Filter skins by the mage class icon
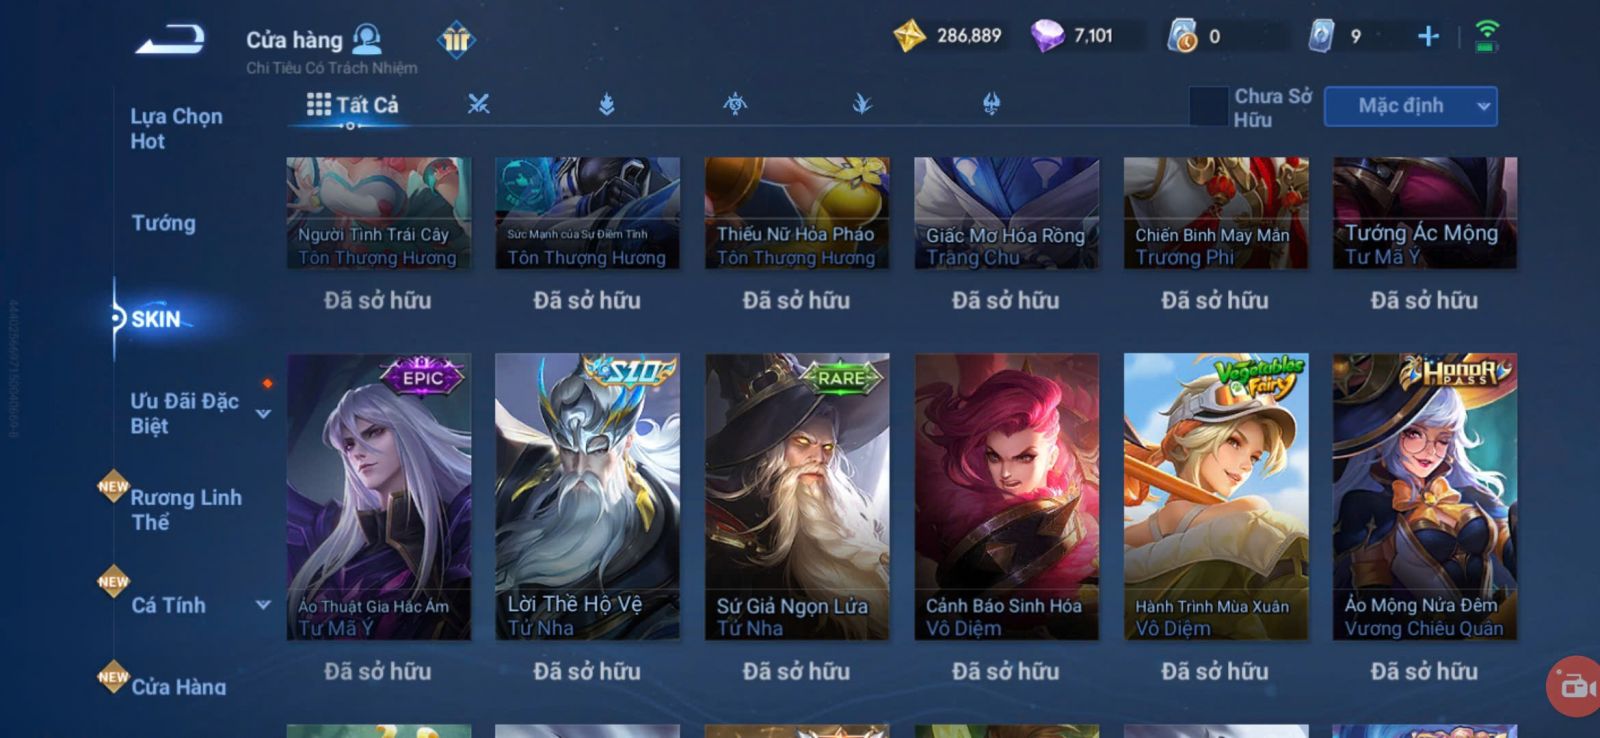Image resolution: width=1600 pixels, height=738 pixels. pos(607,104)
